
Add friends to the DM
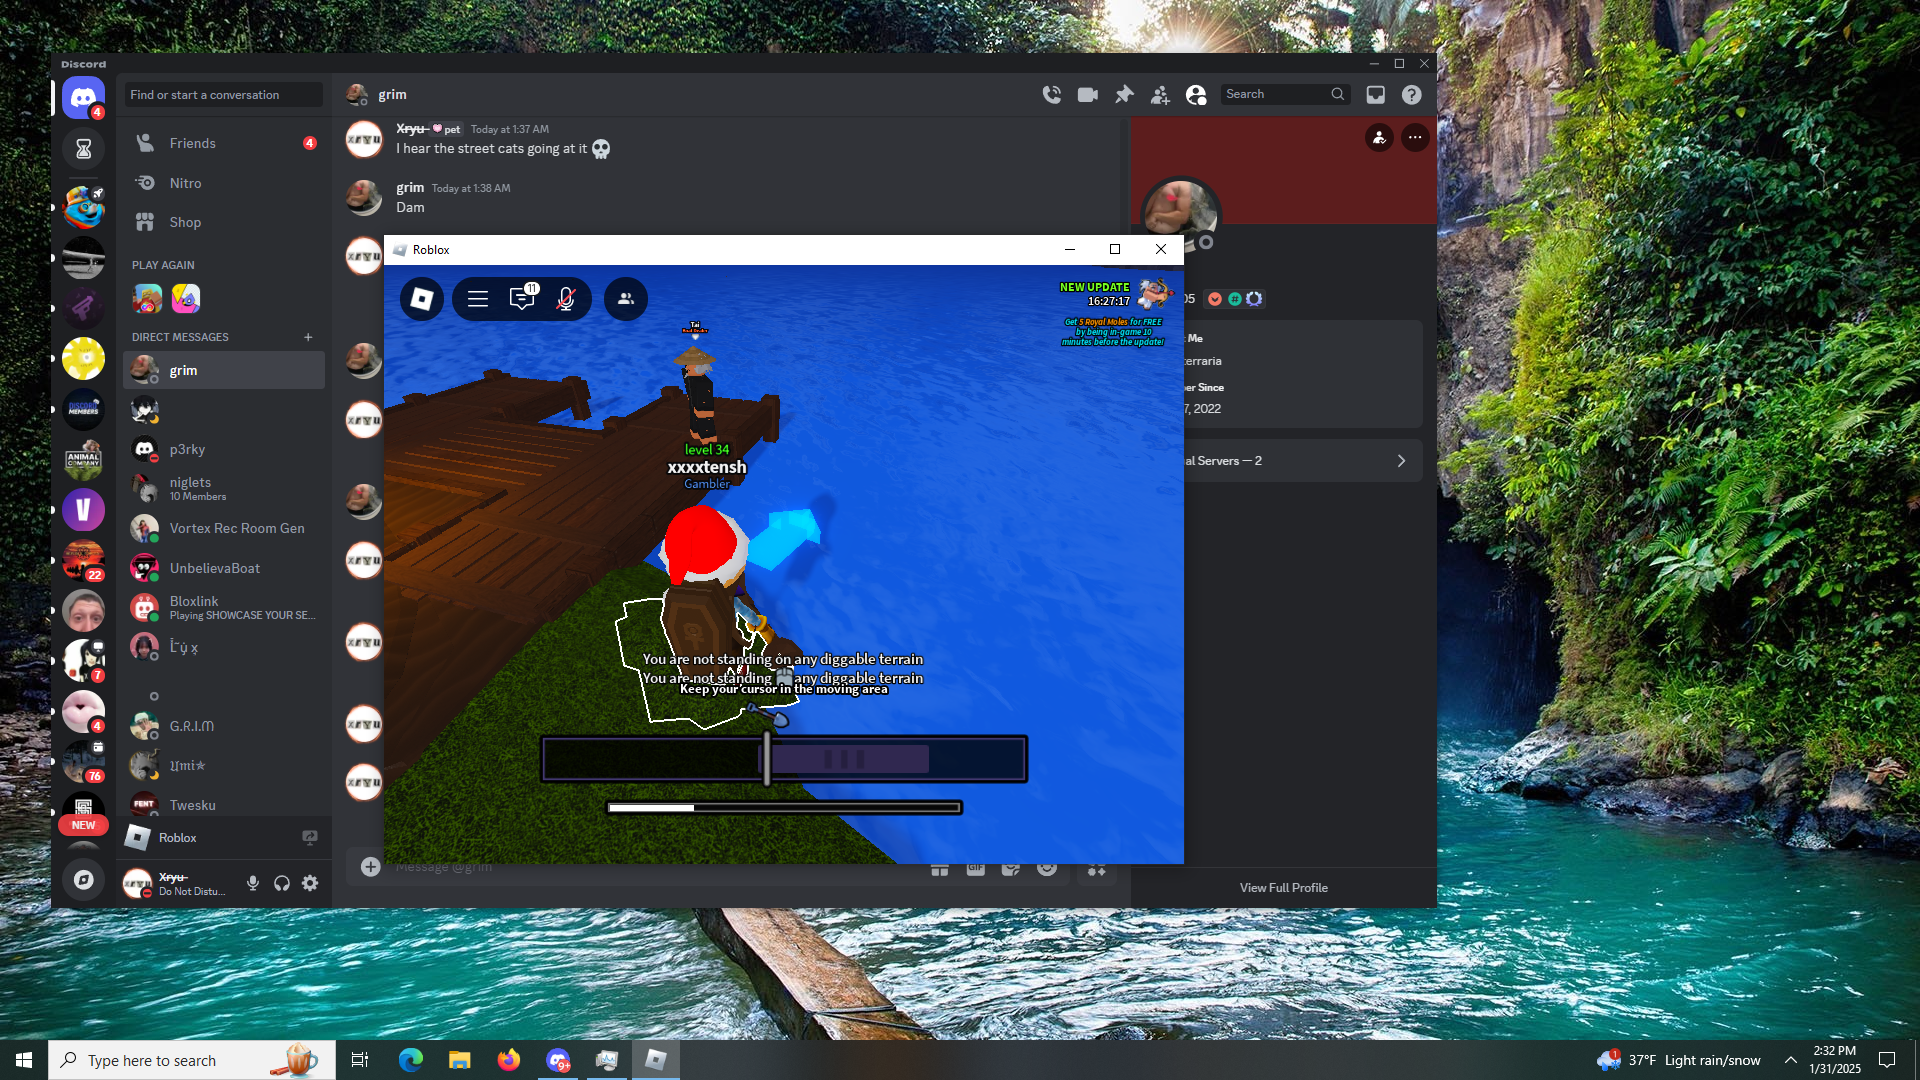point(1160,94)
